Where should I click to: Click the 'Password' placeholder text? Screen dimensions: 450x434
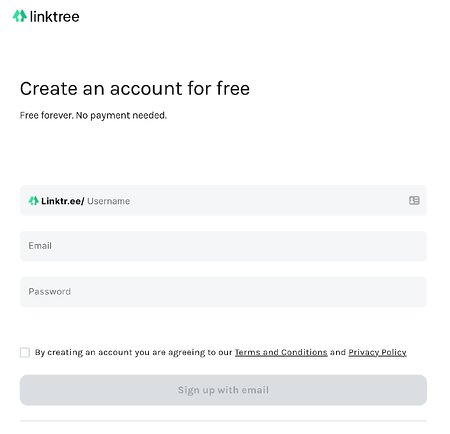(49, 292)
